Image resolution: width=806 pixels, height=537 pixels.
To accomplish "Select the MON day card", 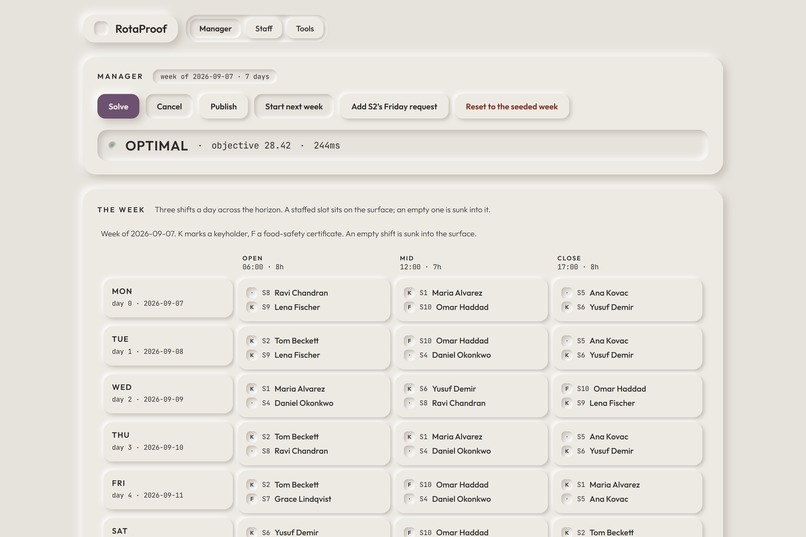I will 168,297.
